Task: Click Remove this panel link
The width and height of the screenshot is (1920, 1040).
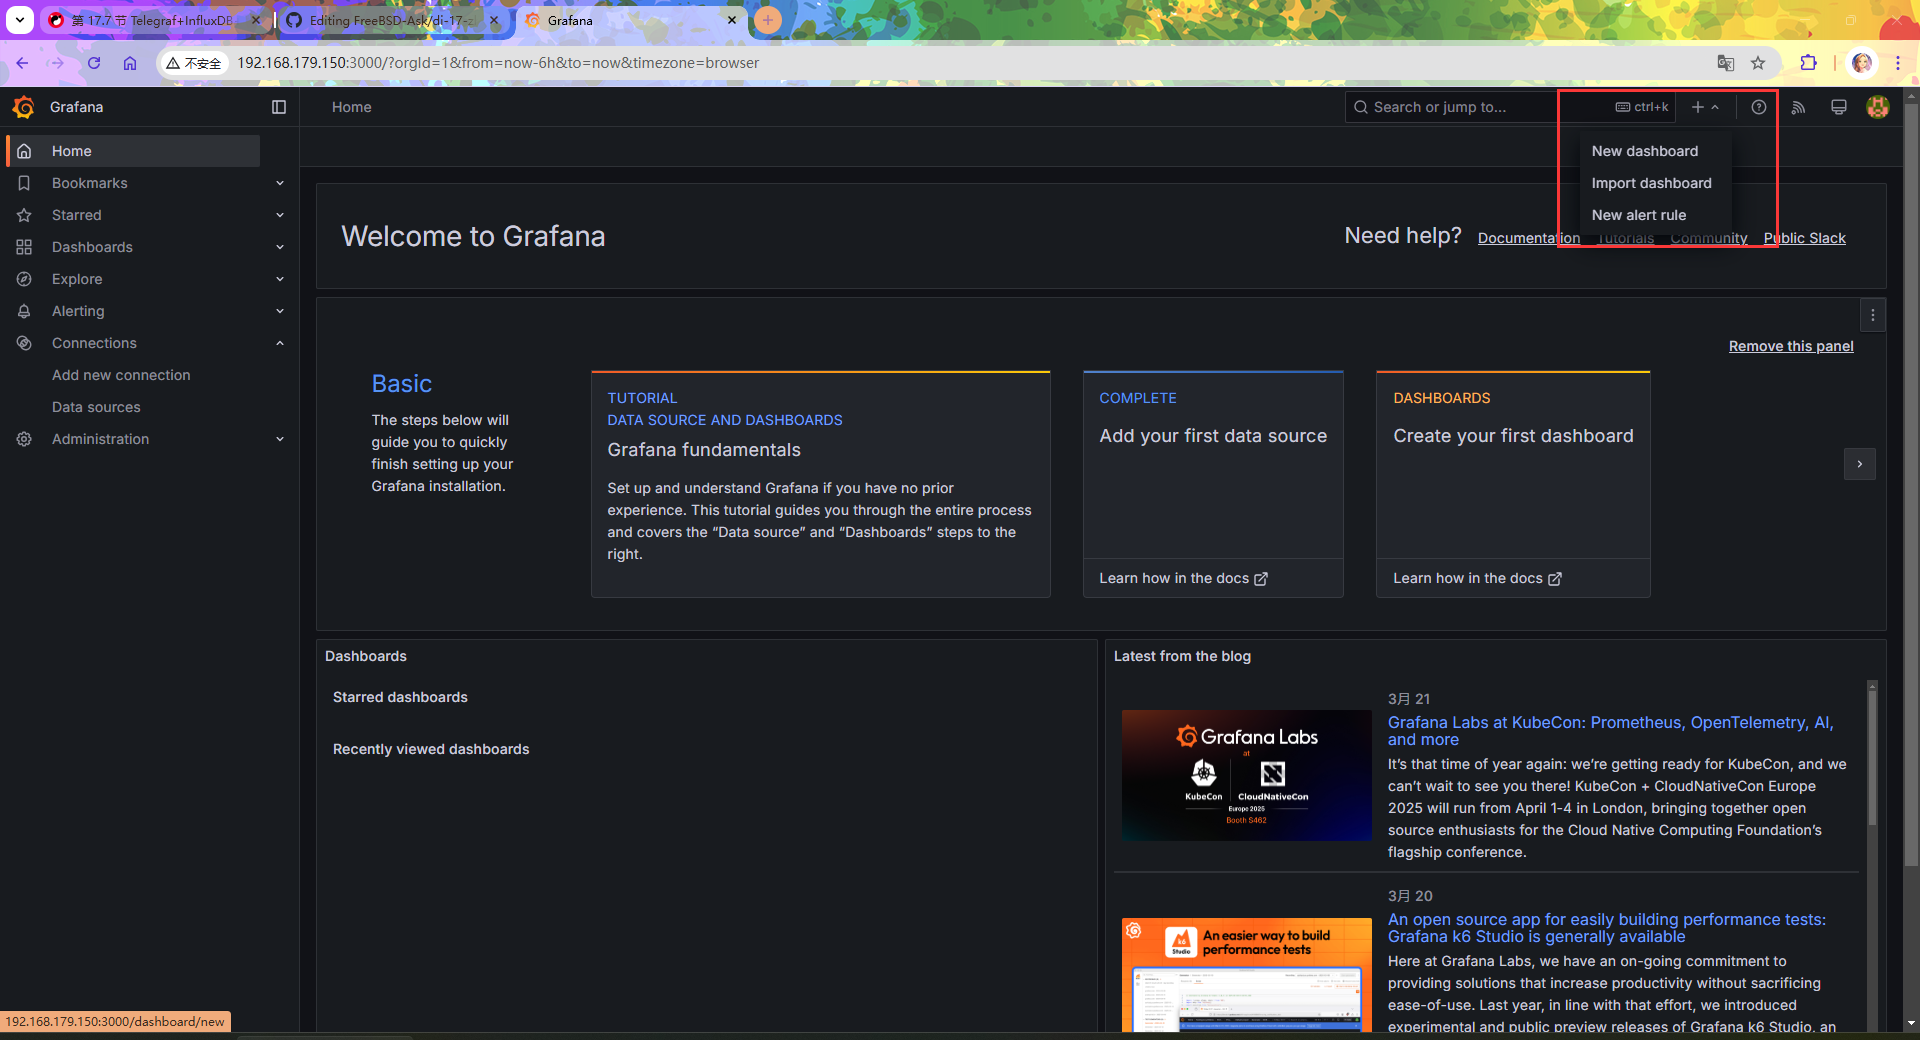Action: [1791, 346]
